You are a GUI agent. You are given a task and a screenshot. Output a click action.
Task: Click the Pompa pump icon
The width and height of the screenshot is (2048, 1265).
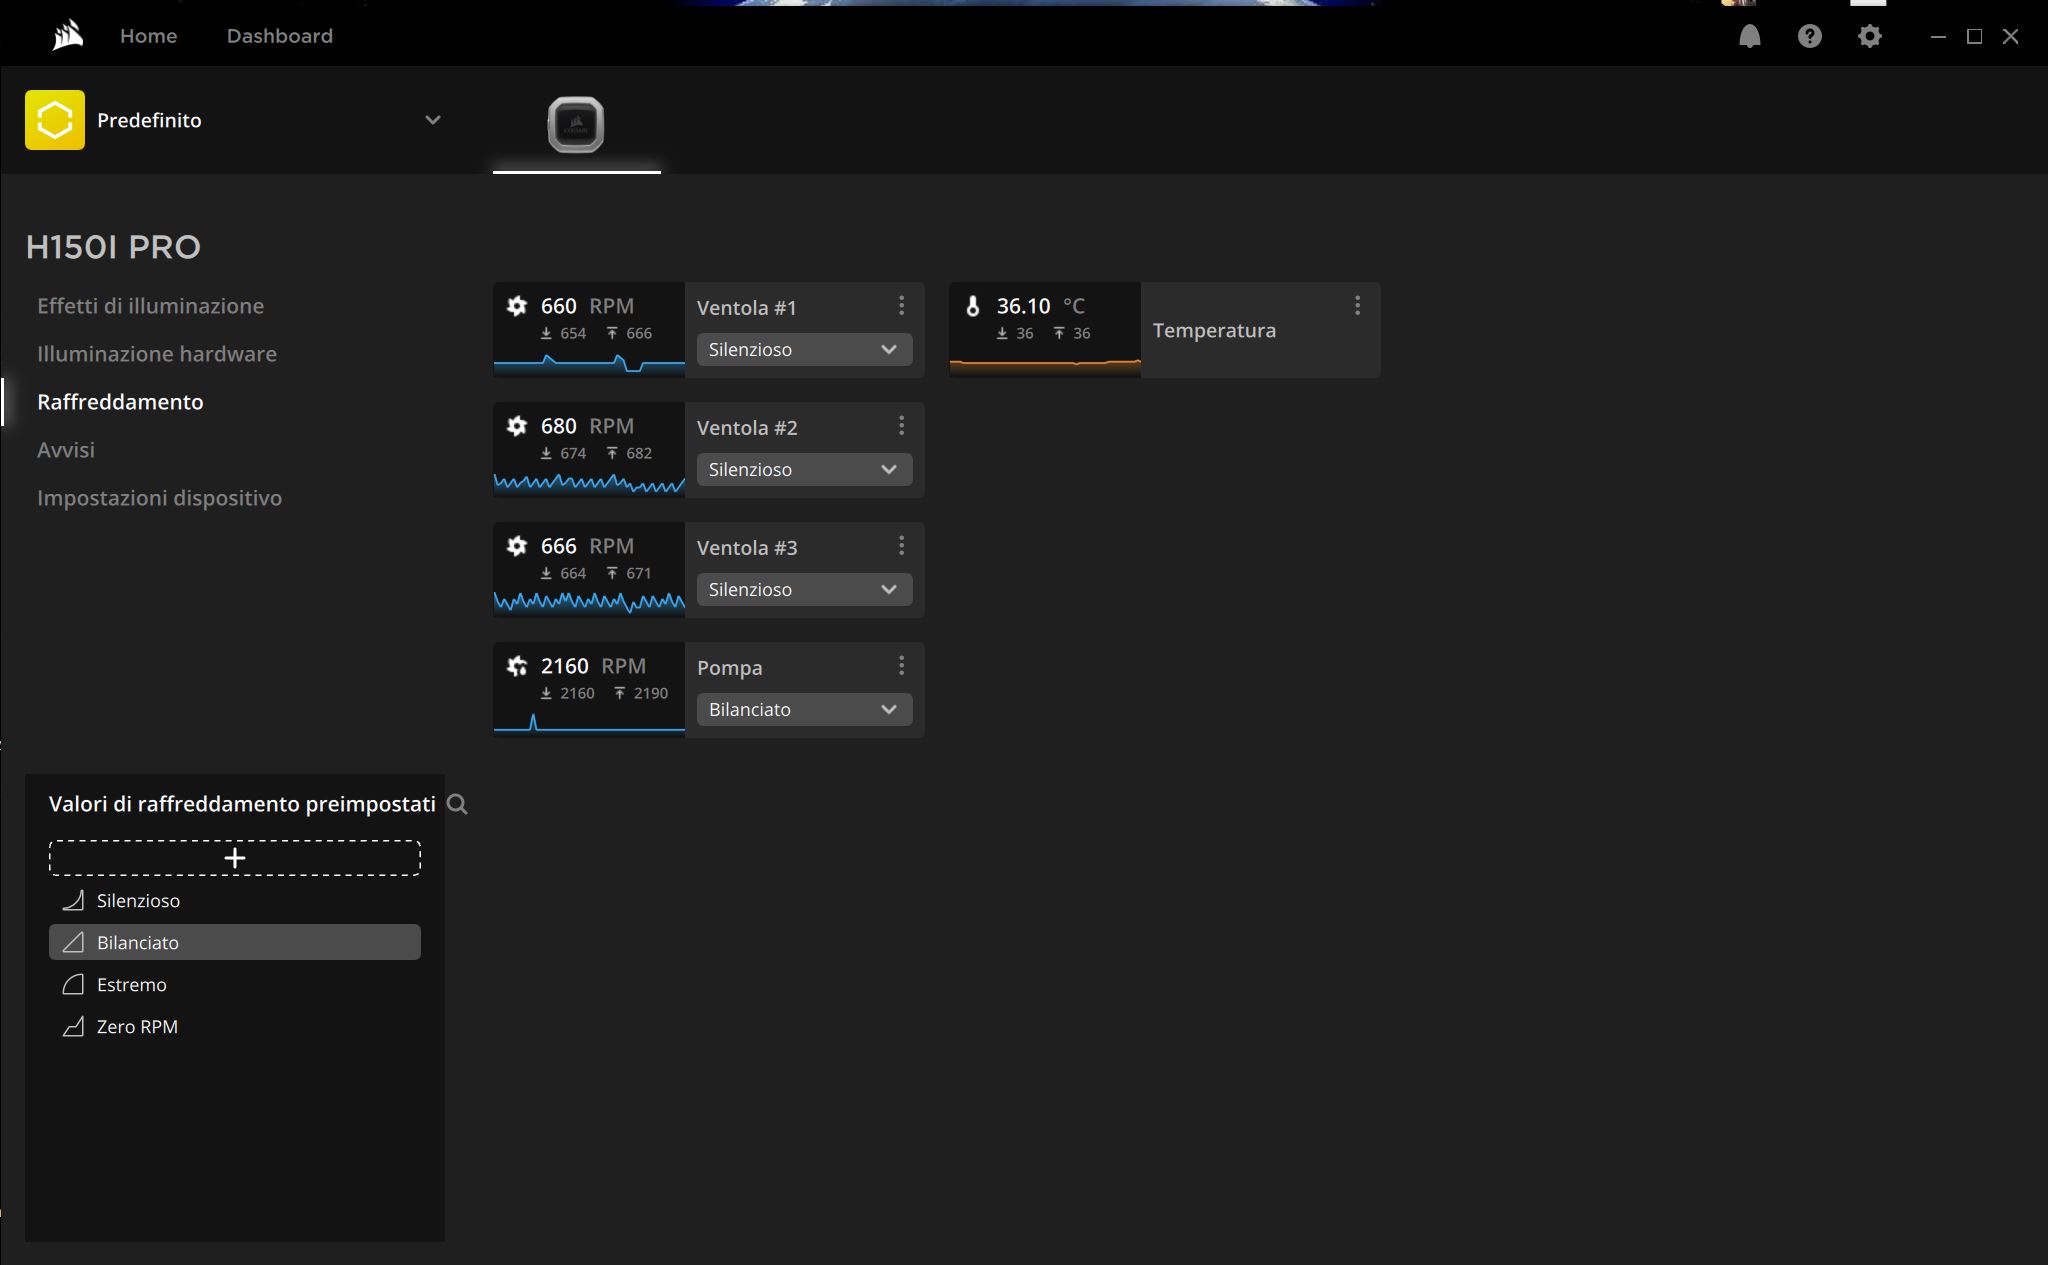pos(517,666)
